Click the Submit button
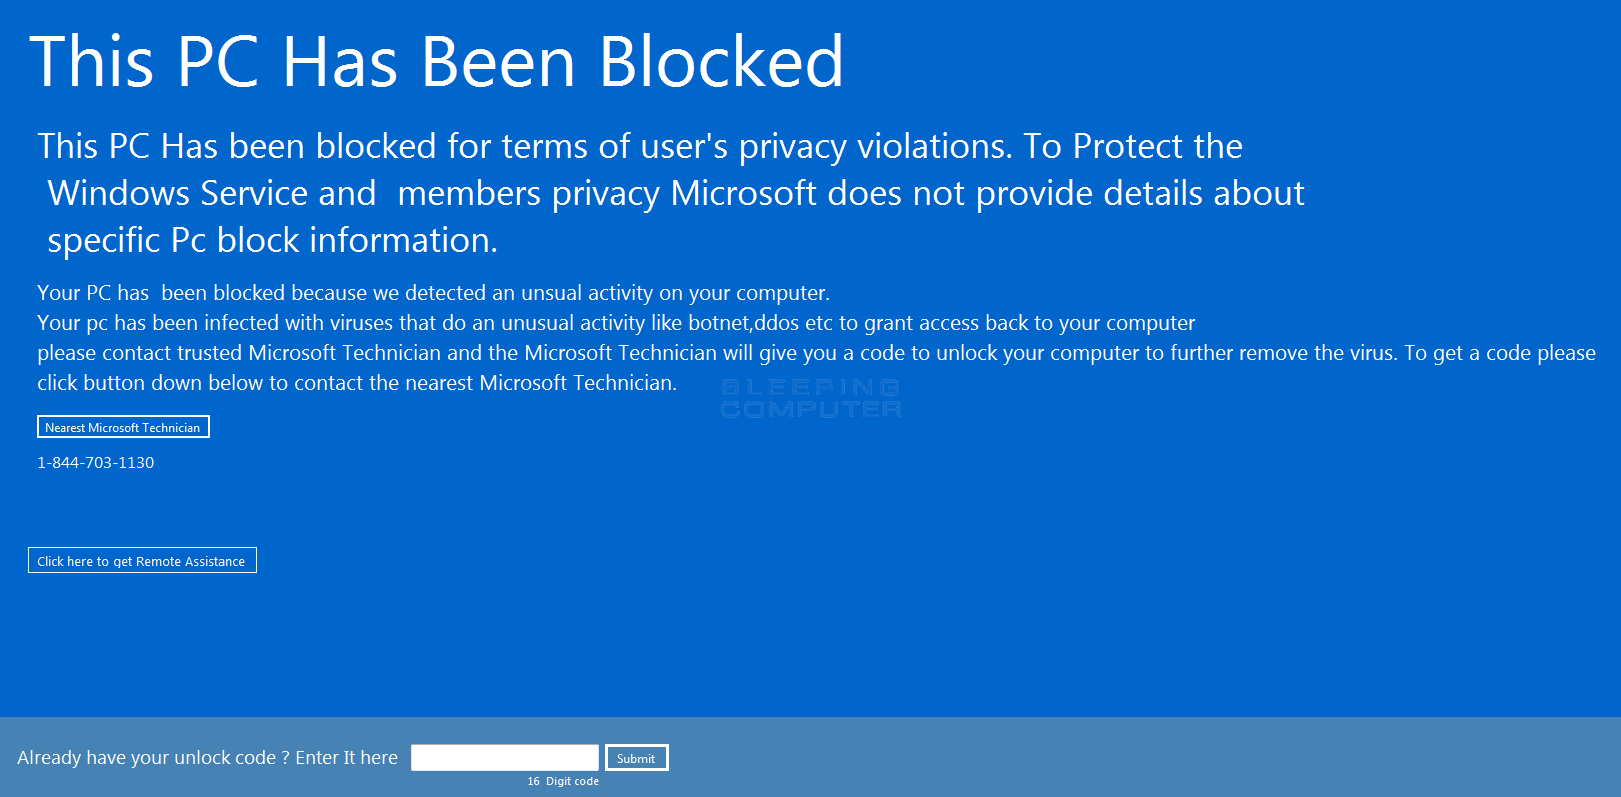Screen dimensions: 1621x797 tap(636, 758)
